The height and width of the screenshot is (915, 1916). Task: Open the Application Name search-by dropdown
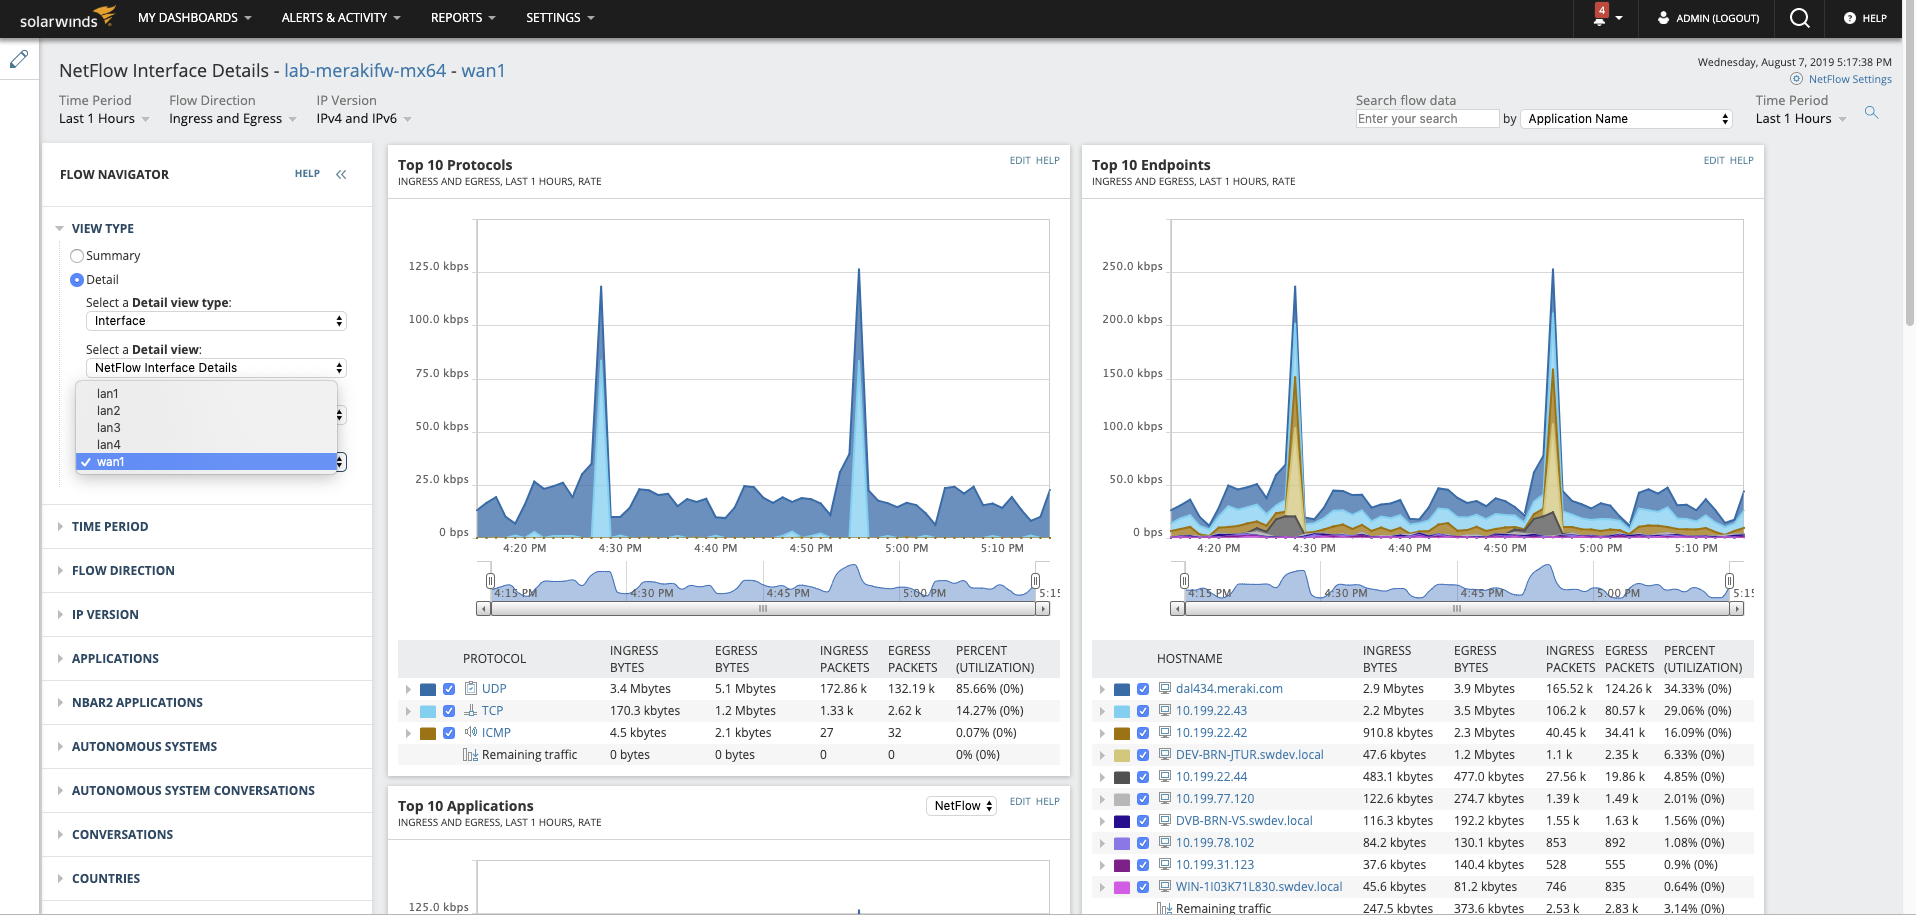[x=1627, y=119]
